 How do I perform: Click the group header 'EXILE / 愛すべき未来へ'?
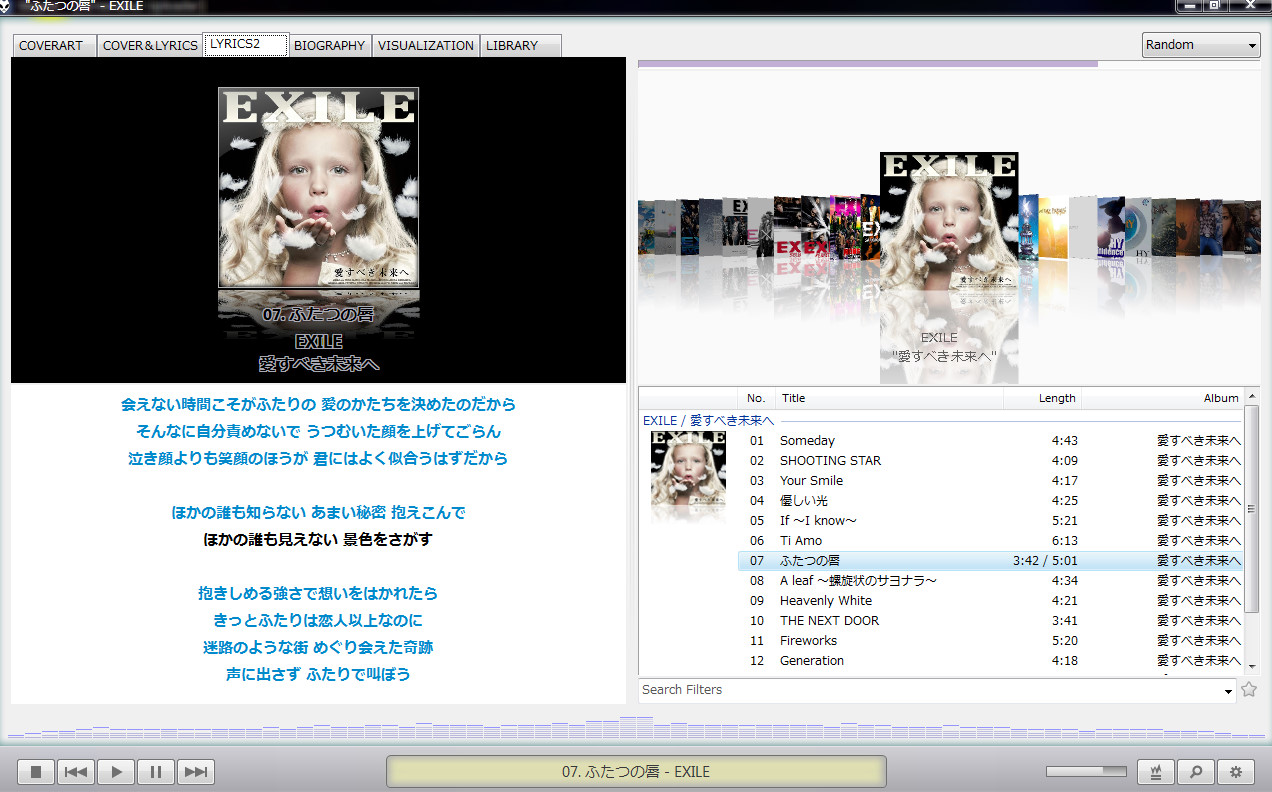(x=708, y=421)
